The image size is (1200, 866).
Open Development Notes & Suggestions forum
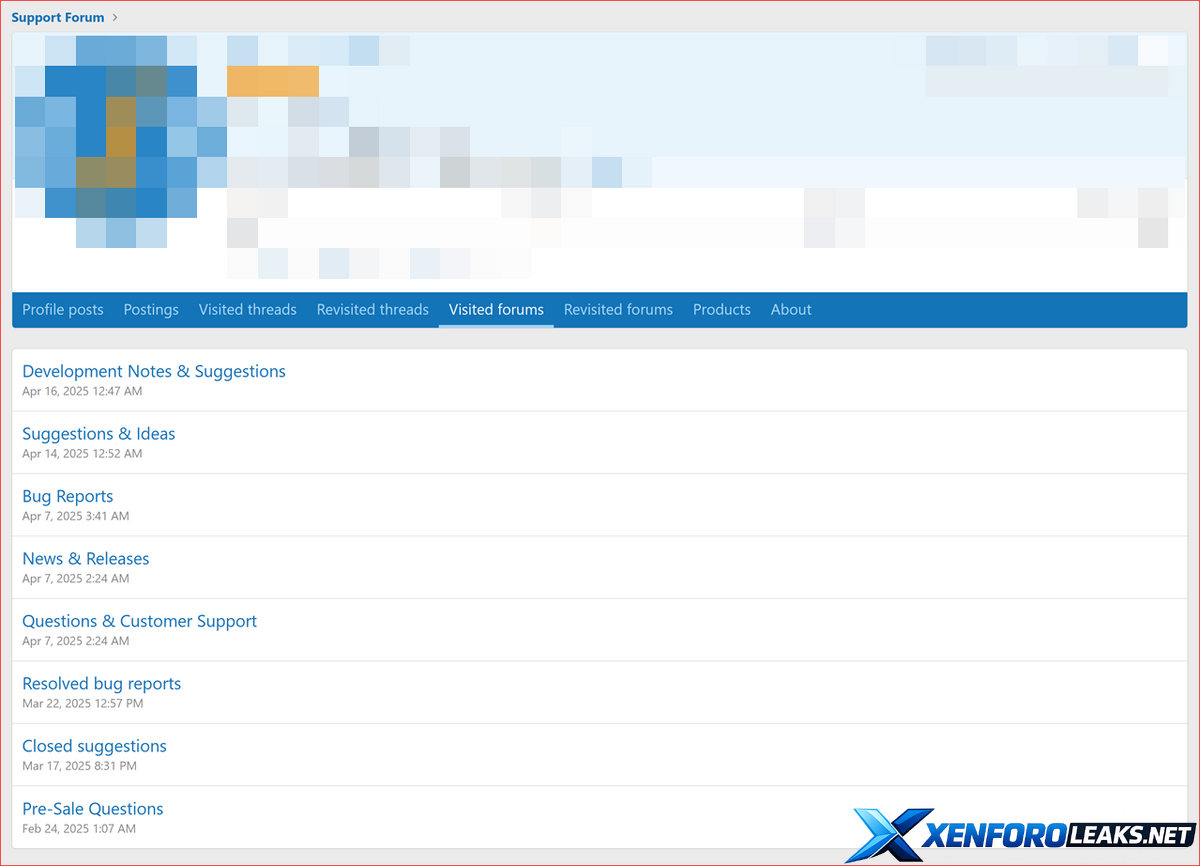point(154,371)
